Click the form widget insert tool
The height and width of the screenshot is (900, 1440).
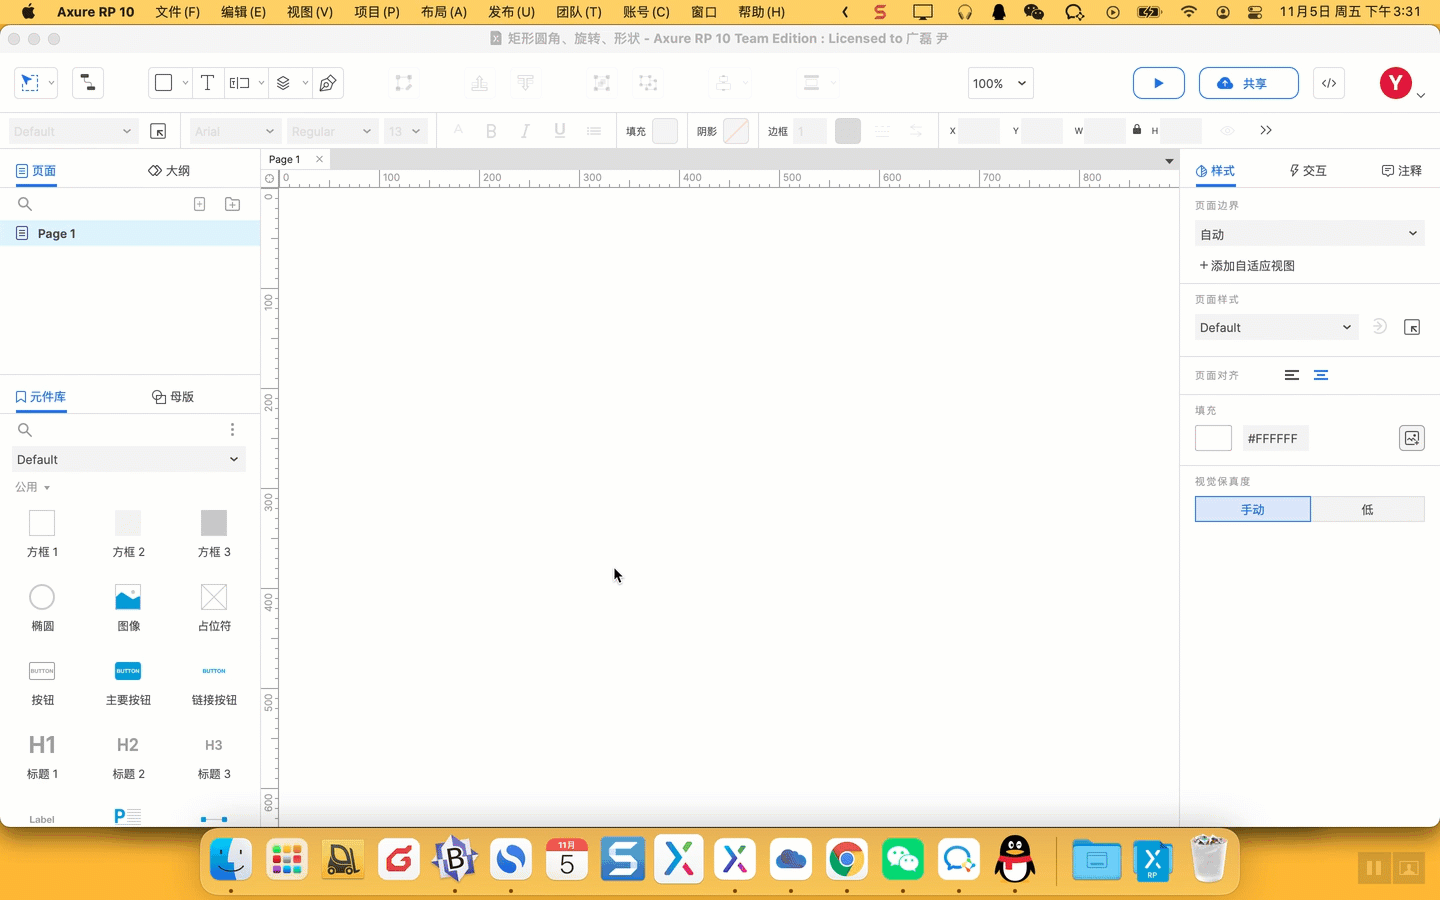click(x=239, y=83)
